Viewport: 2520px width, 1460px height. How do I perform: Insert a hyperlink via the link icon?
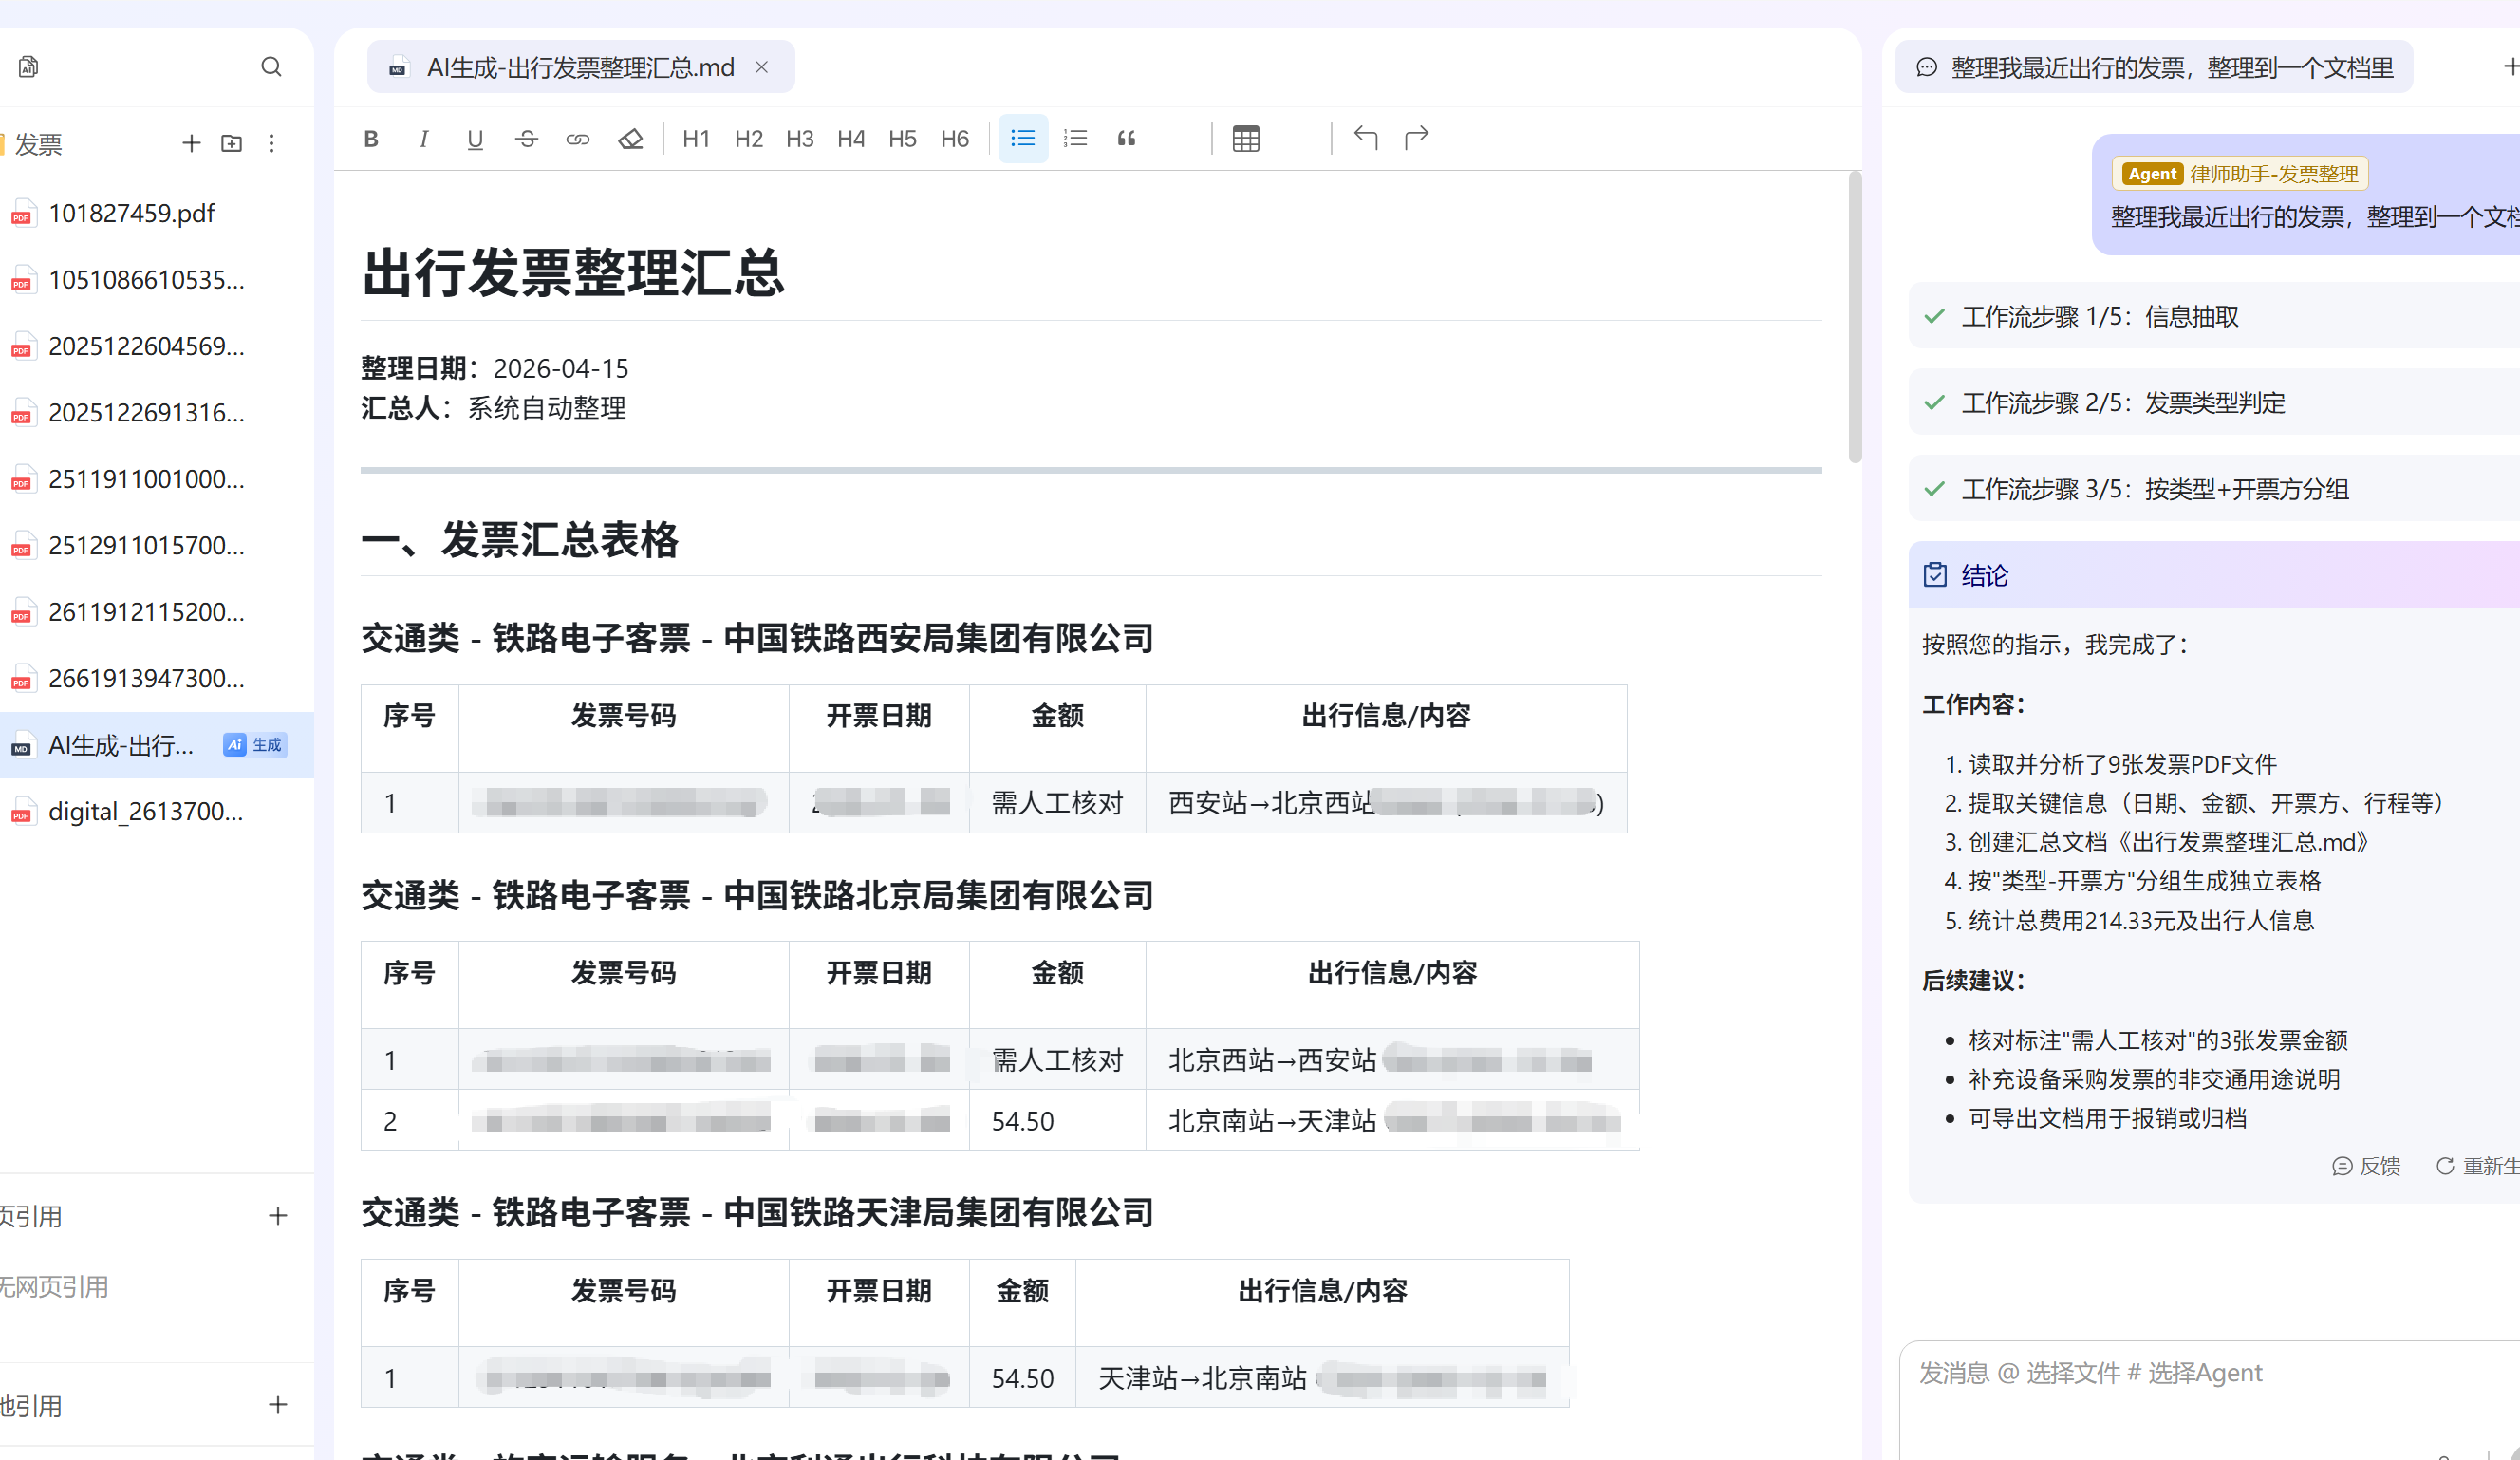[578, 139]
